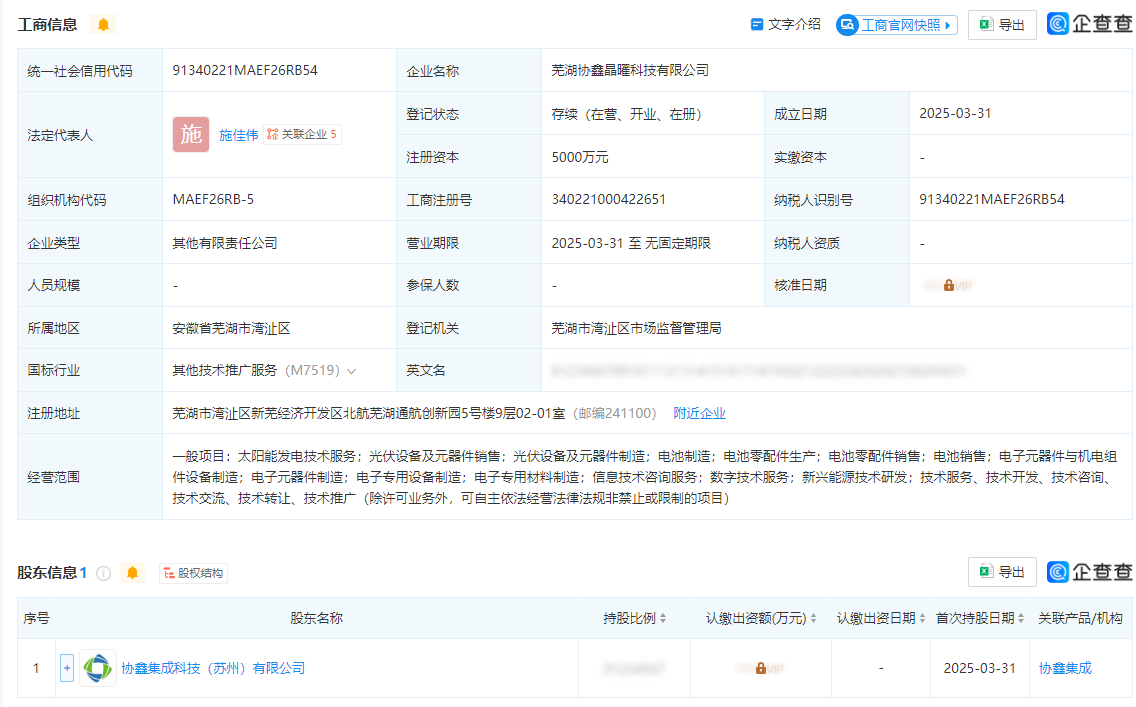Click the info icon next to 股东信息
Viewport: 1136px width, 707px height.
104,573
